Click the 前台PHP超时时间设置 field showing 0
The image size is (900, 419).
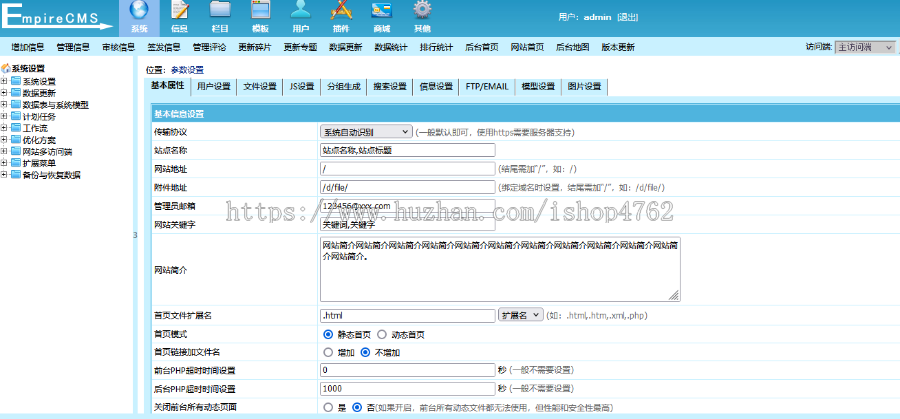coord(408,370)
